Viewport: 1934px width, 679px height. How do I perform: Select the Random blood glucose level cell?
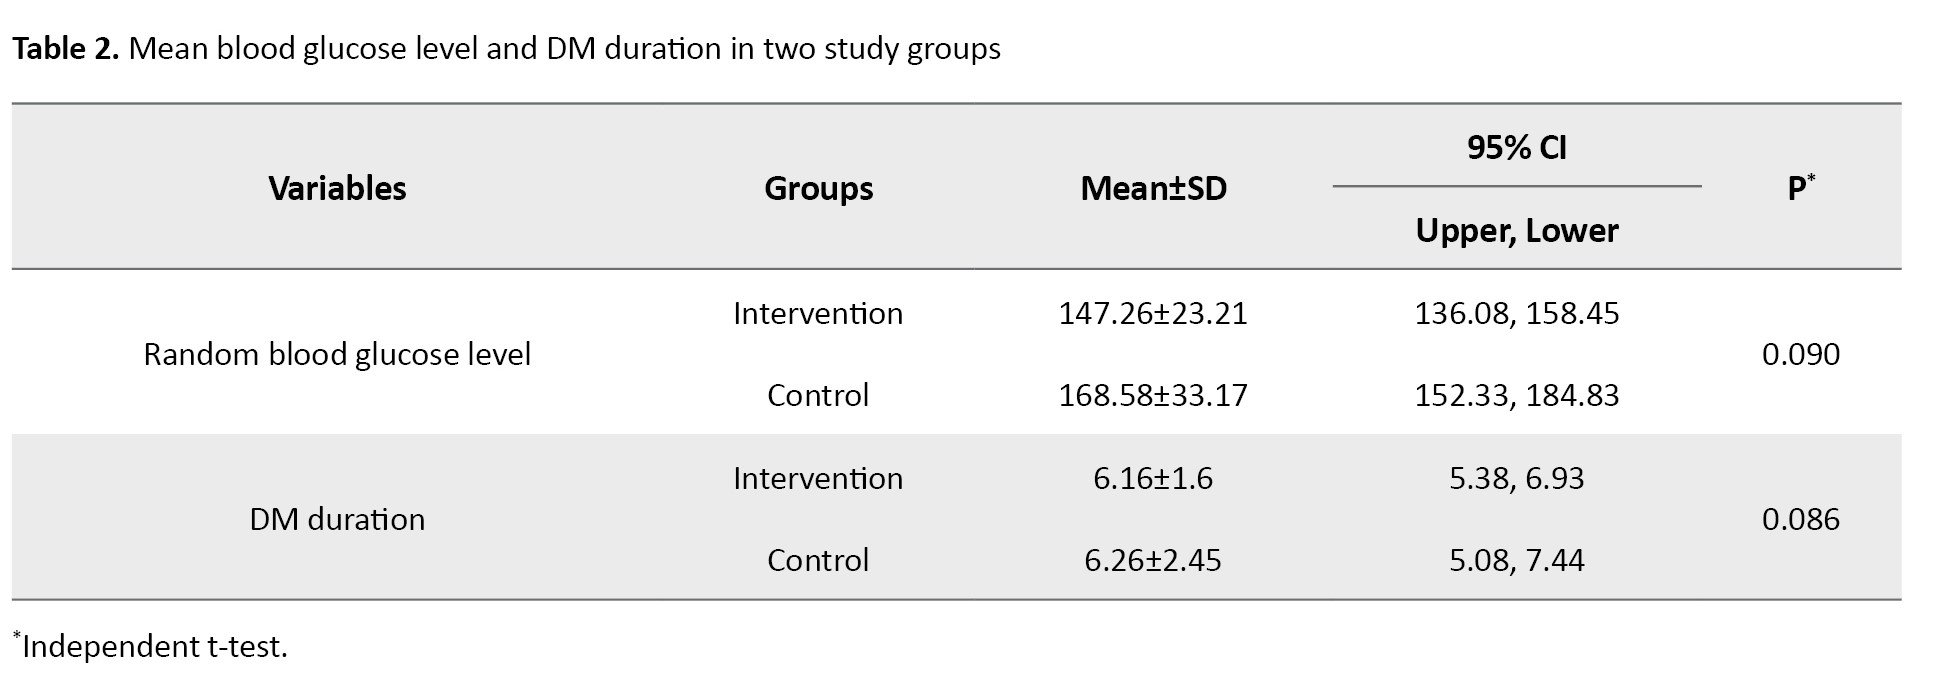(x=337, y=354)
